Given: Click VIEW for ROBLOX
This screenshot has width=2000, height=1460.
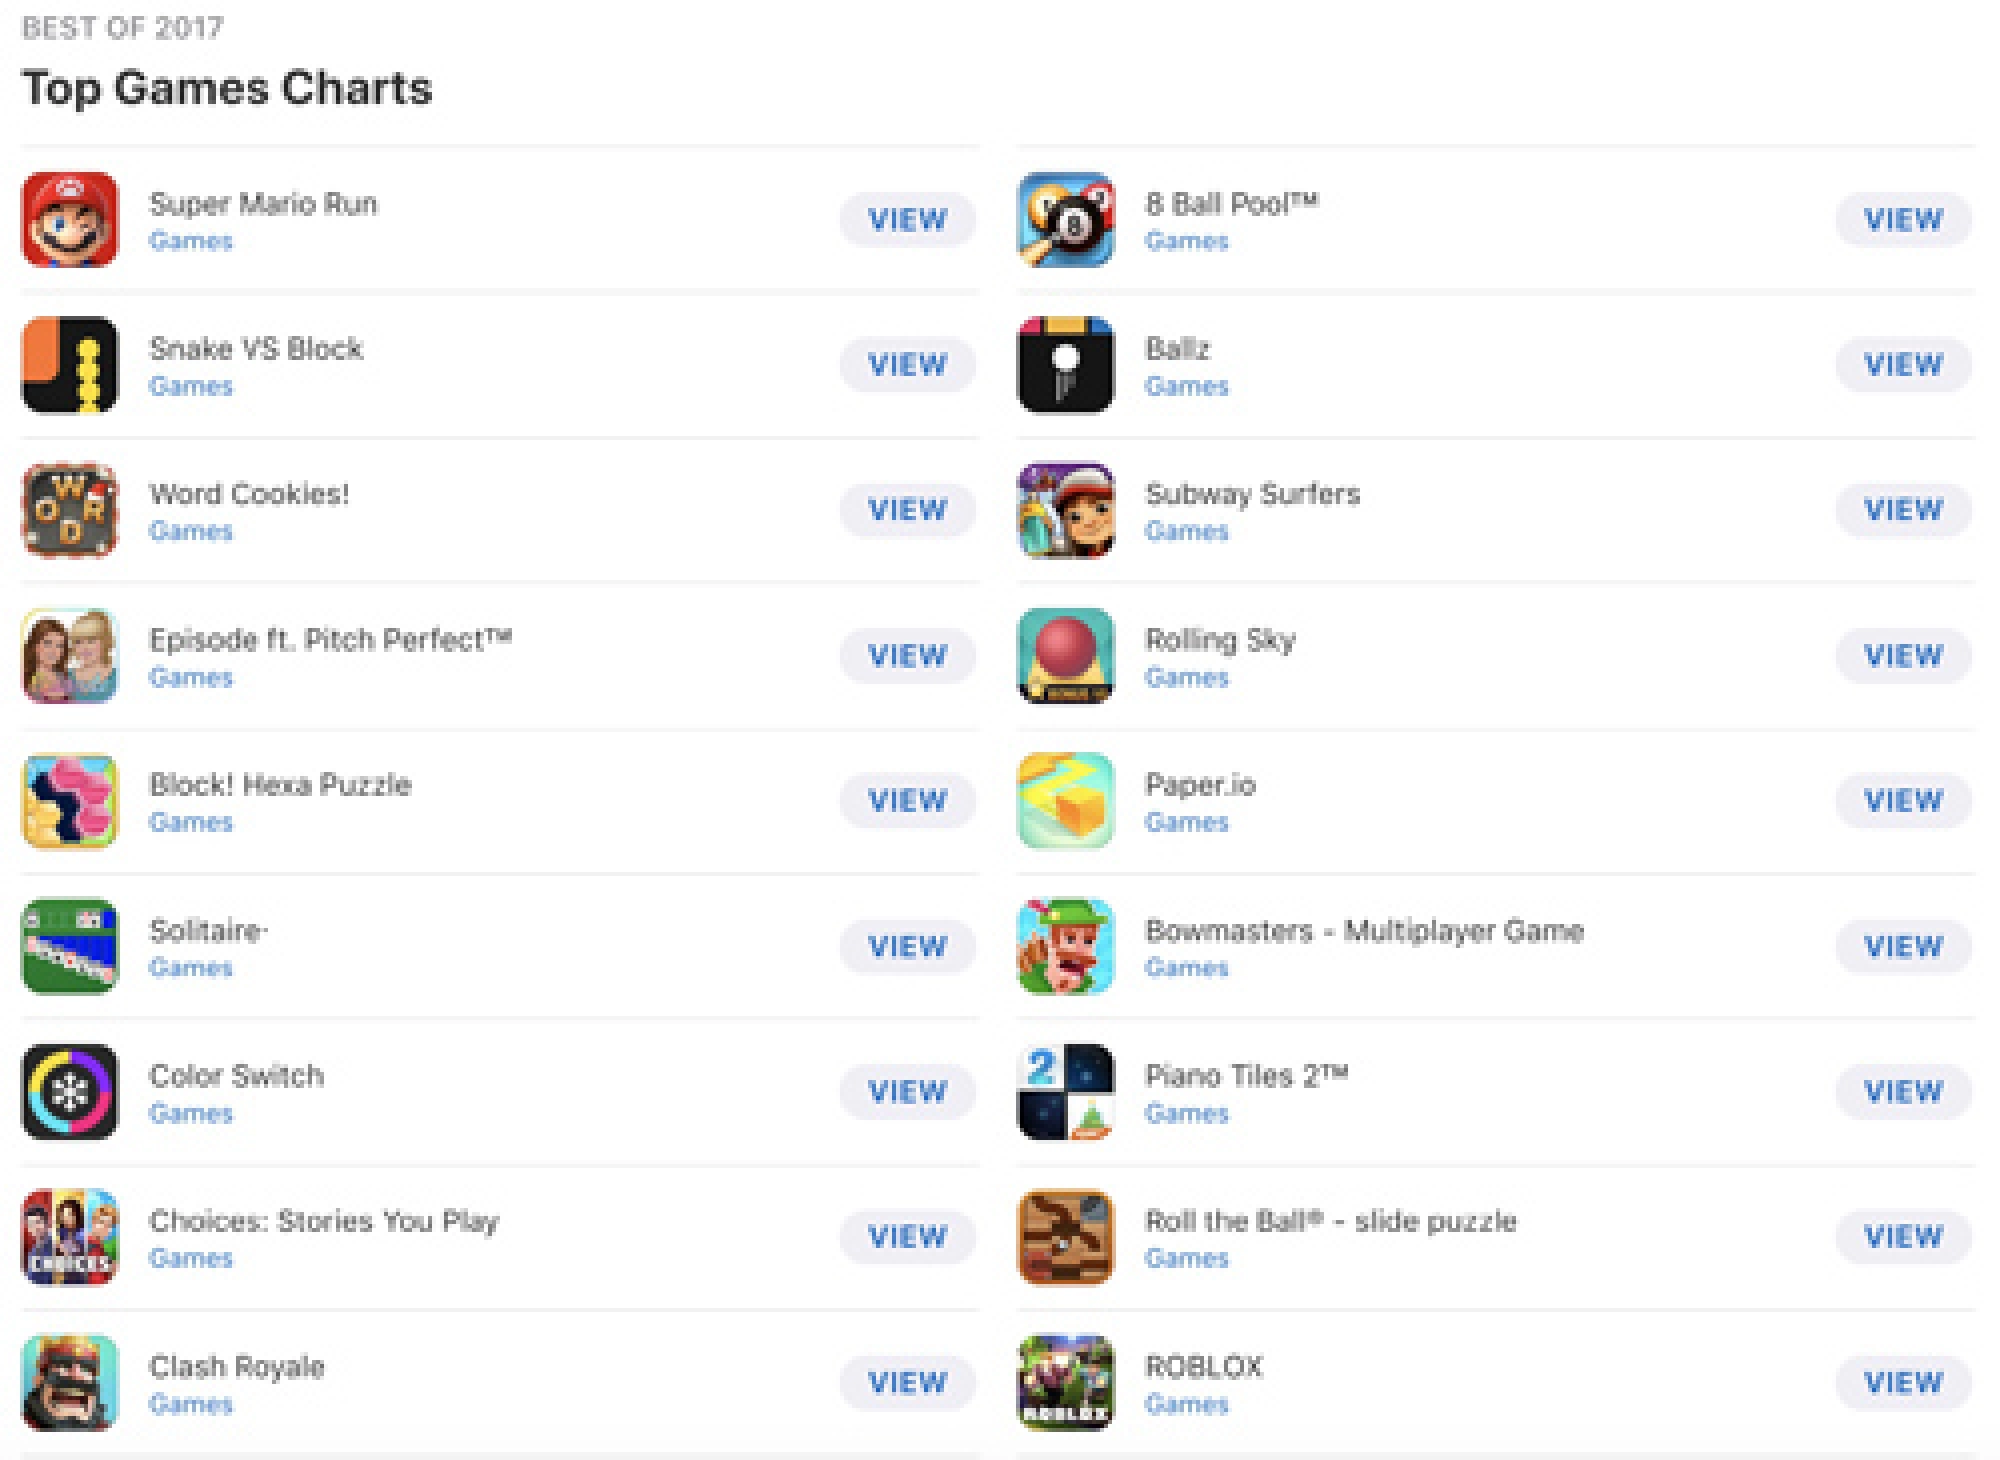Looking at the screenshot, I should click(1902, 1382).
